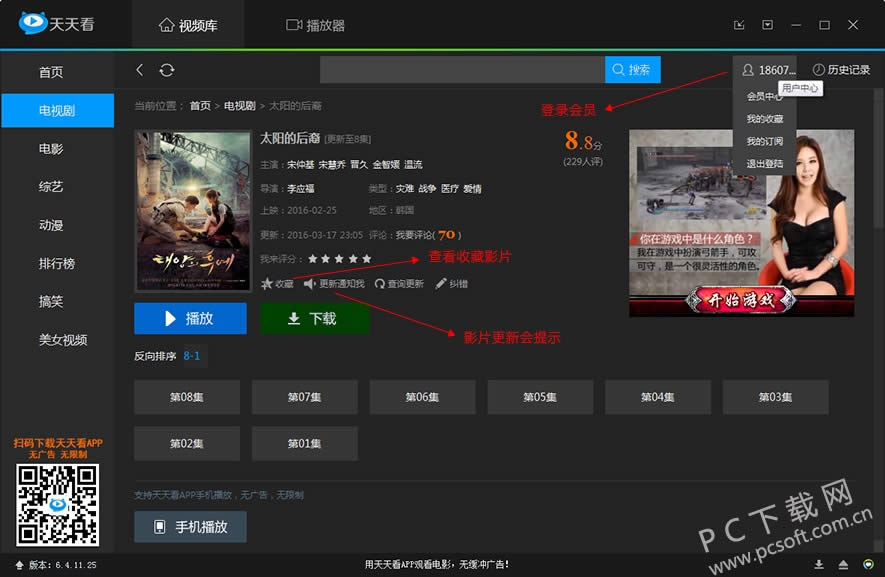Click the version upgrade arrow icon
885x577 pixels.
[19, 565]
